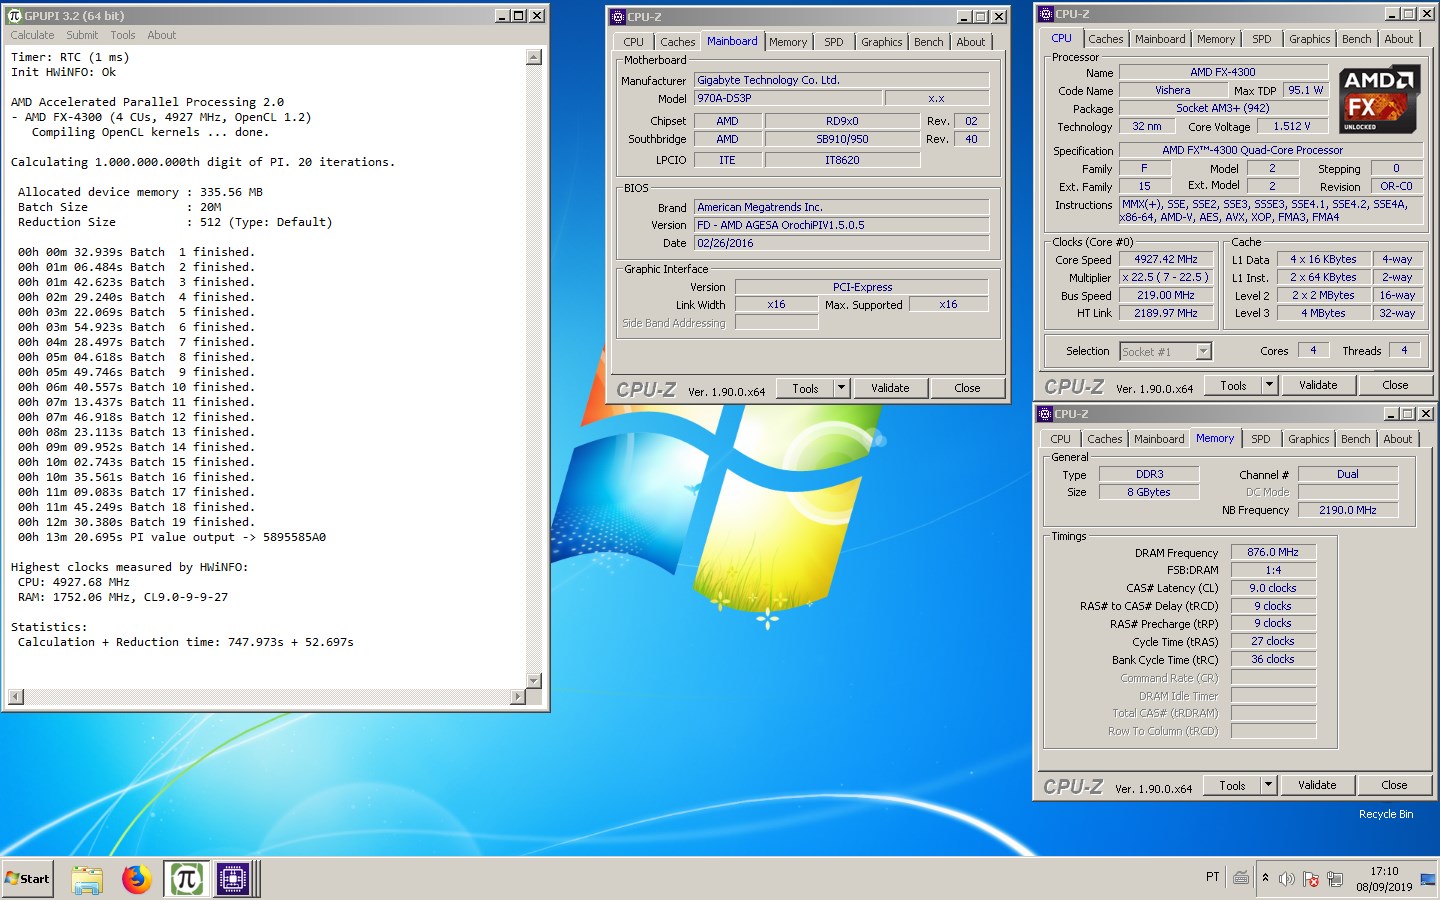Image resolution: width=1440 pixels, height=900 pixels.
Task: Open the Calculate menu in GPUPI
Action: 32,35
